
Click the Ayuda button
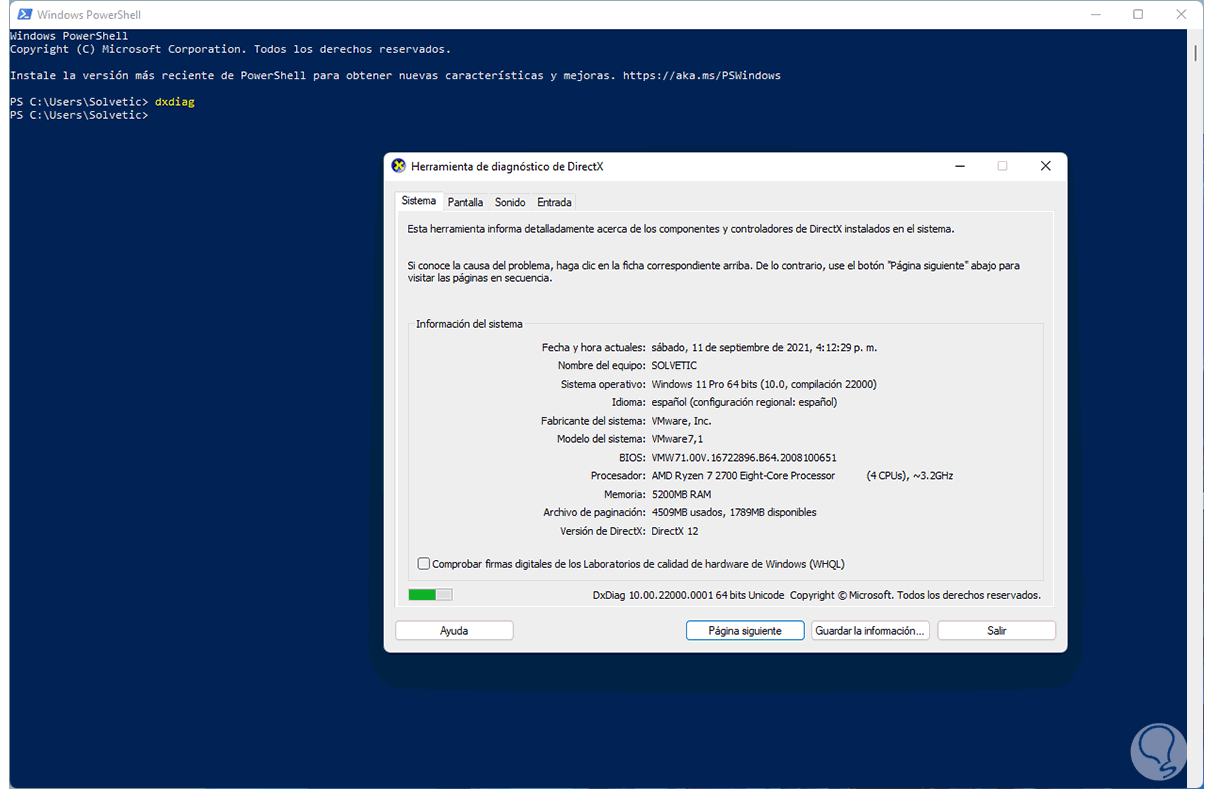(454, 631)
